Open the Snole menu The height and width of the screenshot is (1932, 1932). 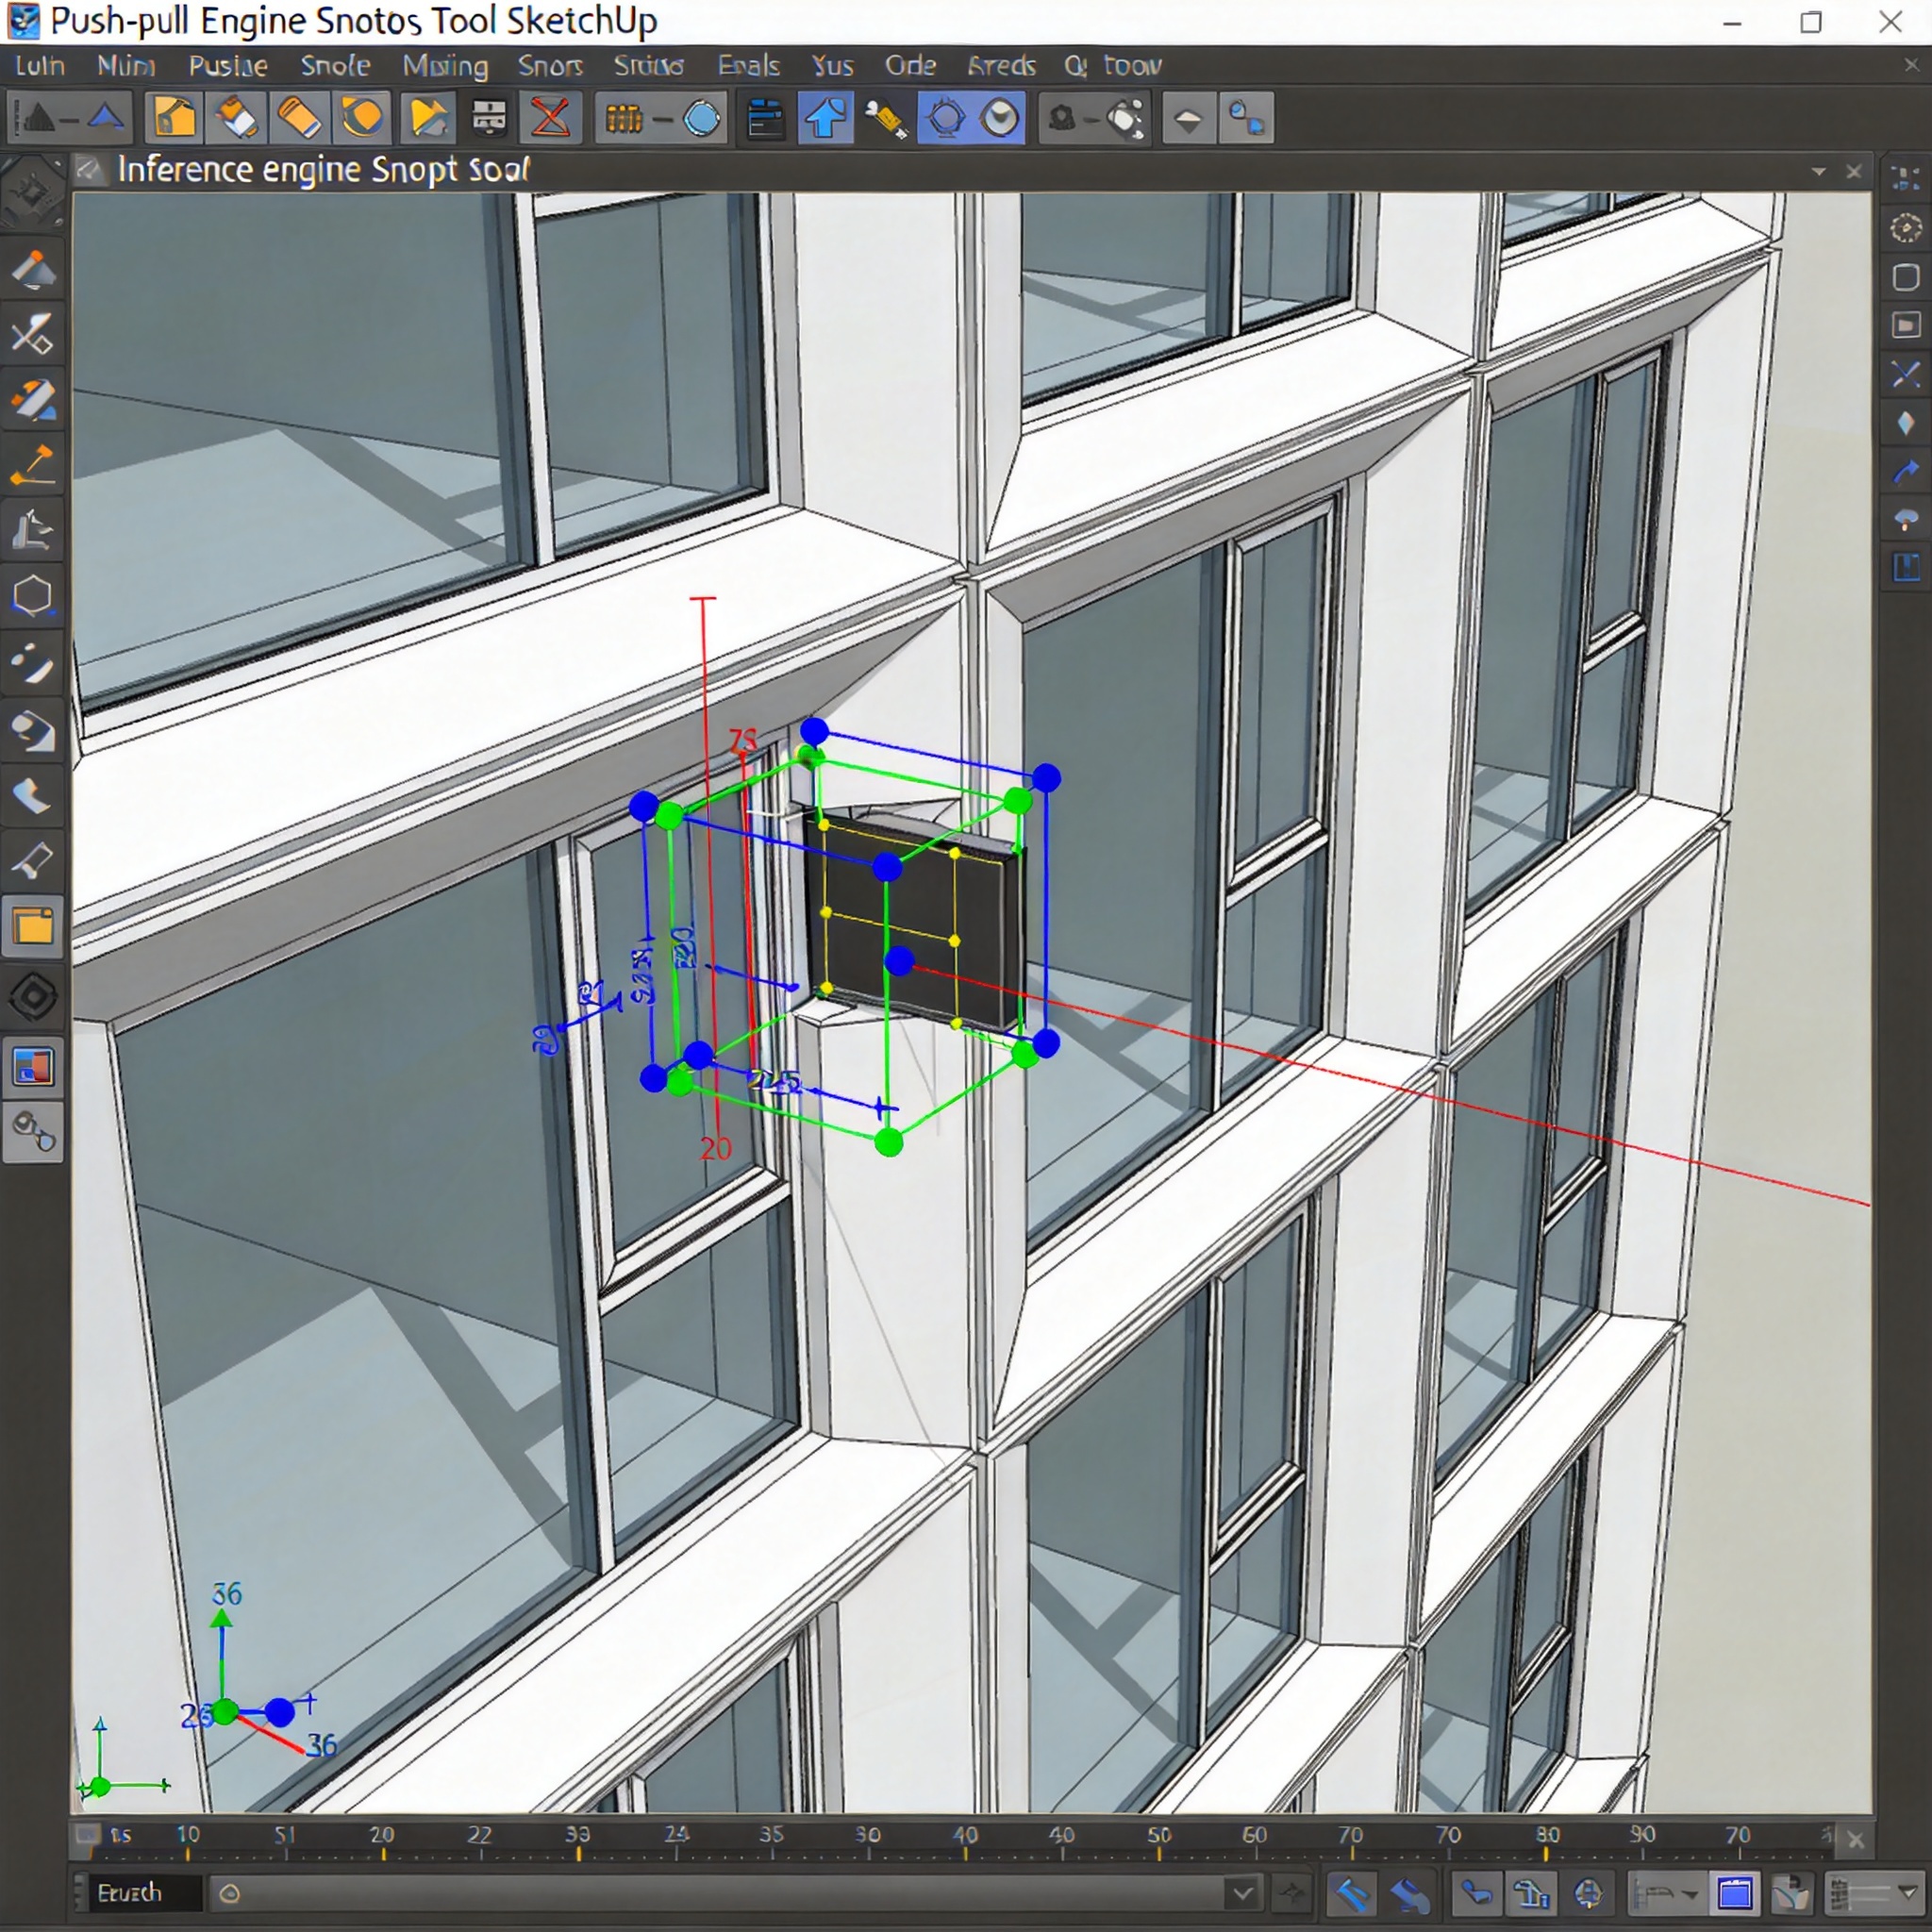pyautogui.click(x=336, y=66)
